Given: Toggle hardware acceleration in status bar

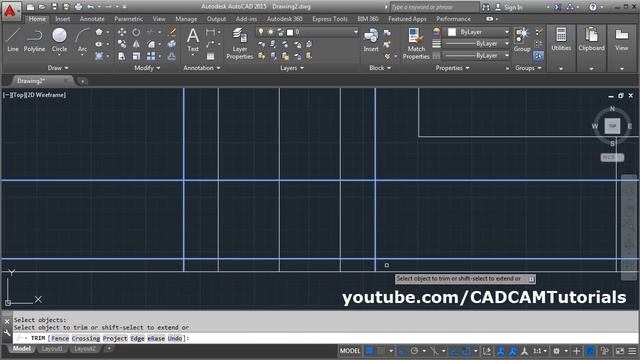Looking at the screenshot, I should click(x=590, y=351).
